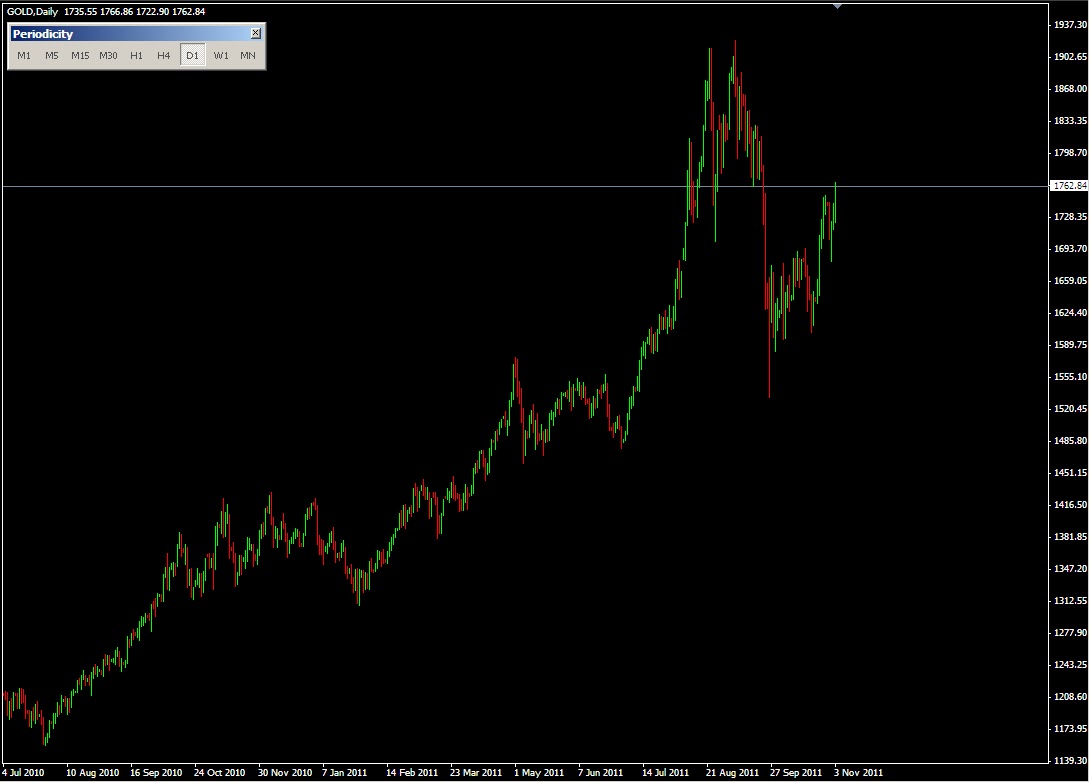Click the 10 Aug 2010 date label
The image size is (1090, 782).
click(x=92, y=772)
